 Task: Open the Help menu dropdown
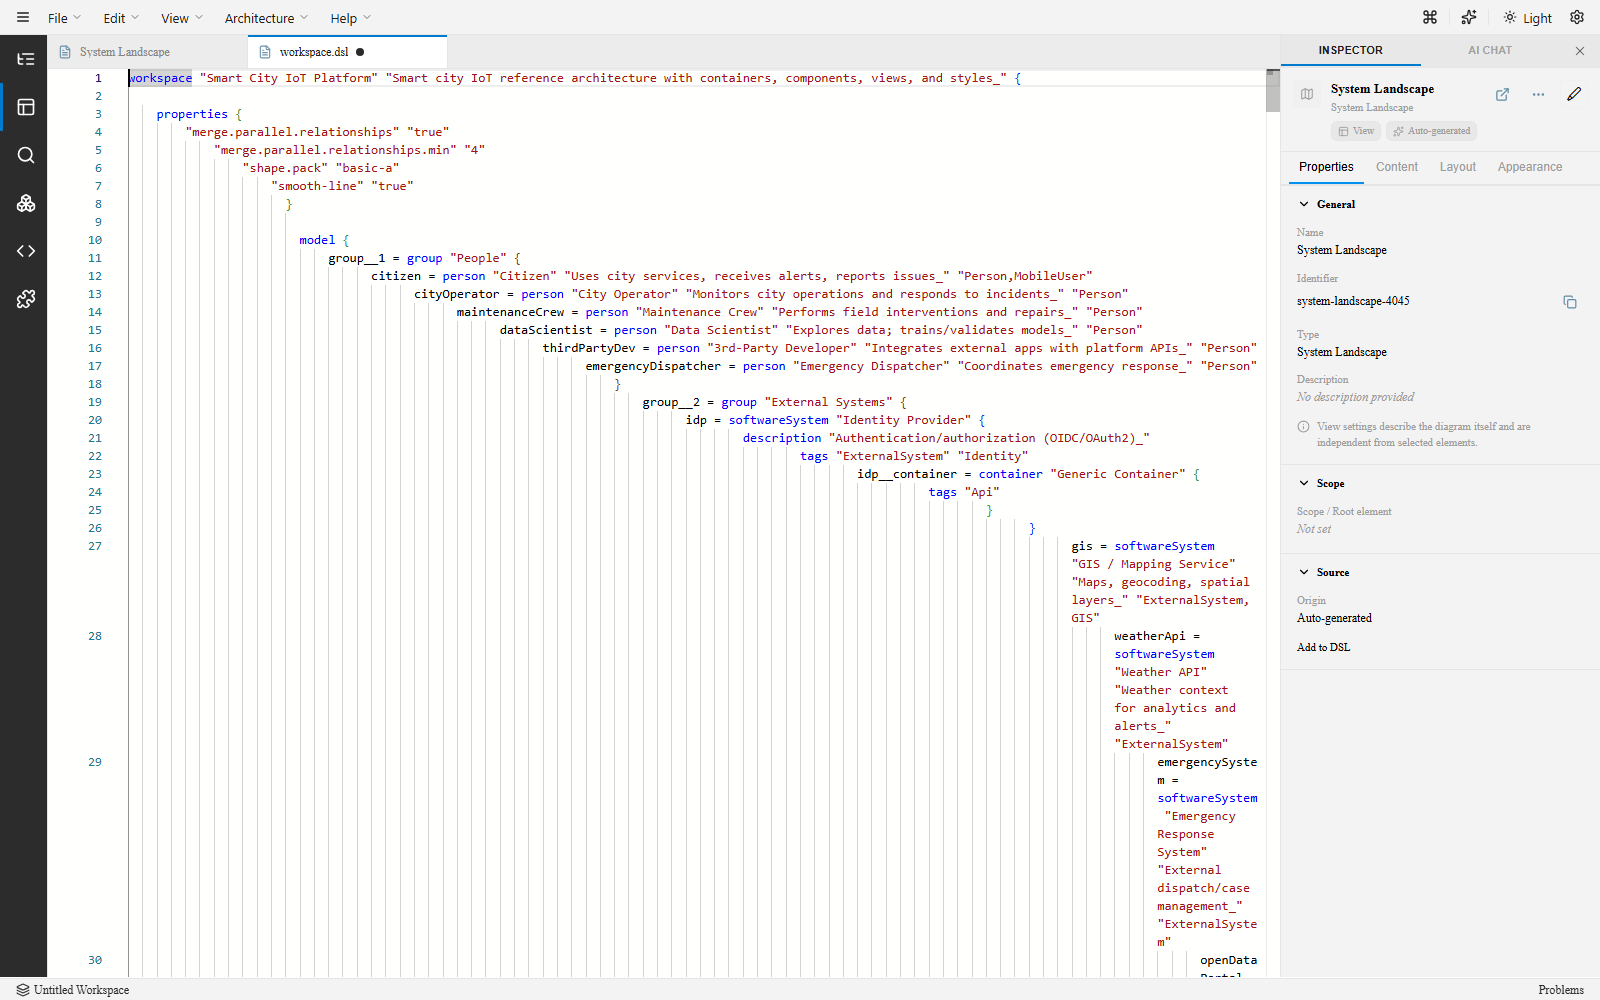350,18
